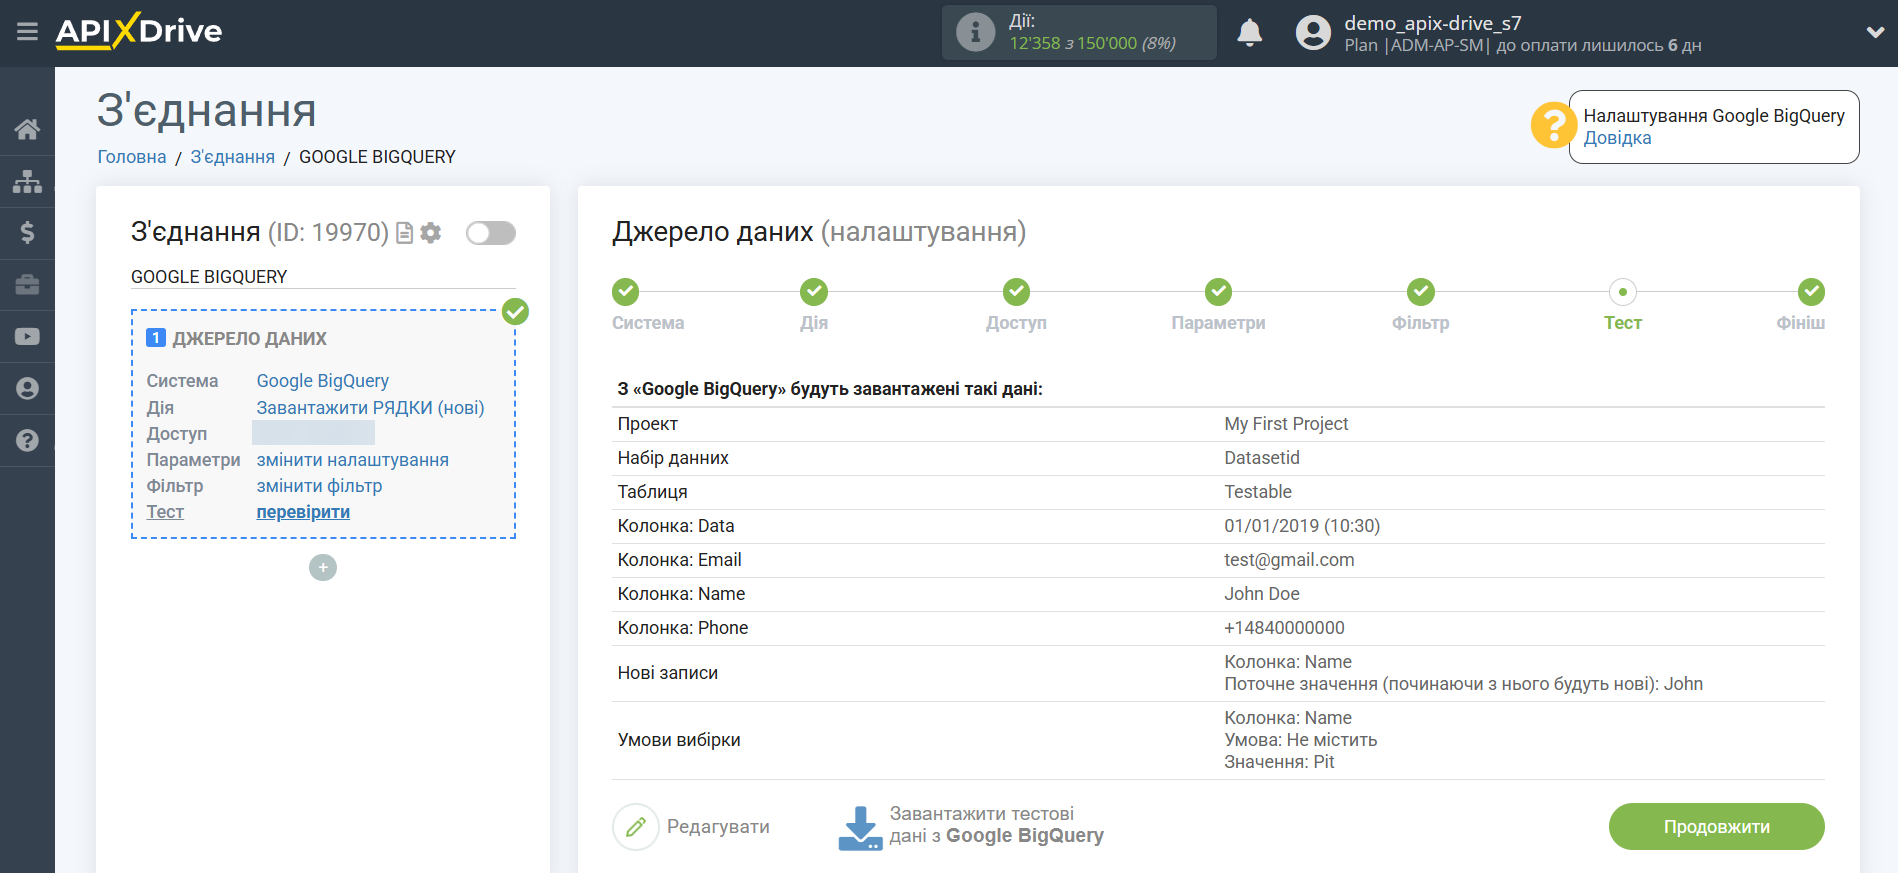This screenshot has width=1898, height=873.
Task: Click the yellow question mark help icon
Action: [1553, 126]
